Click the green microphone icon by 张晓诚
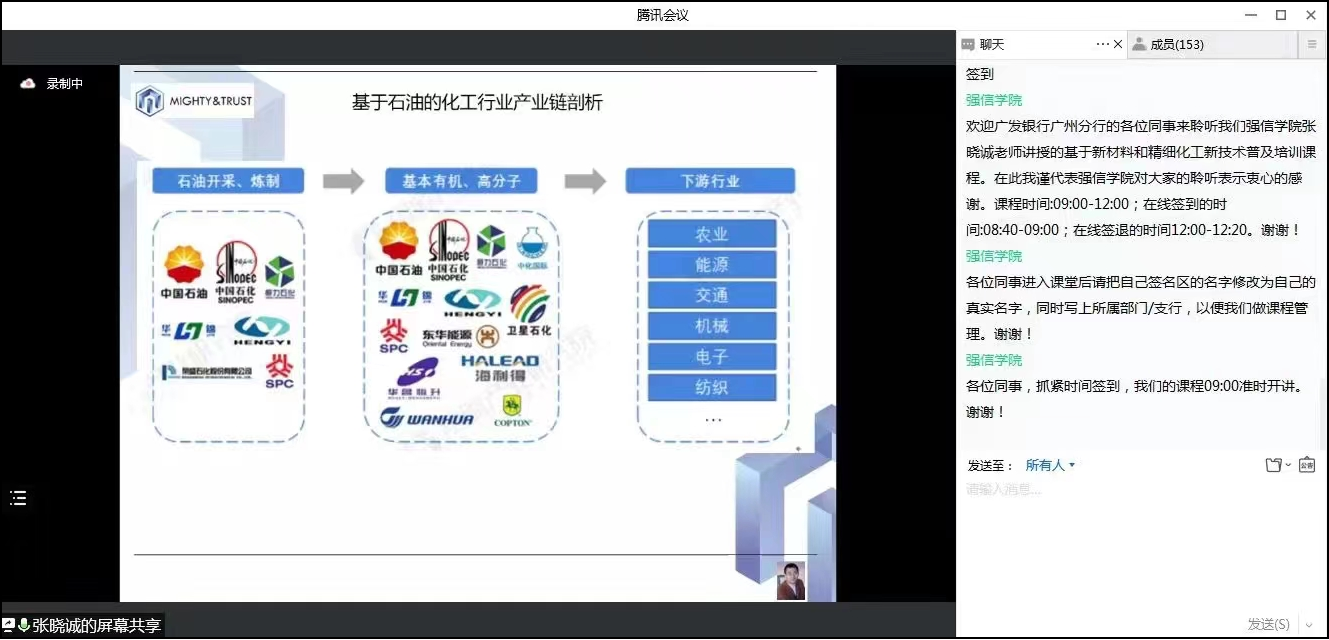This screenshot has width=1329, height=640. pos(24,626)
